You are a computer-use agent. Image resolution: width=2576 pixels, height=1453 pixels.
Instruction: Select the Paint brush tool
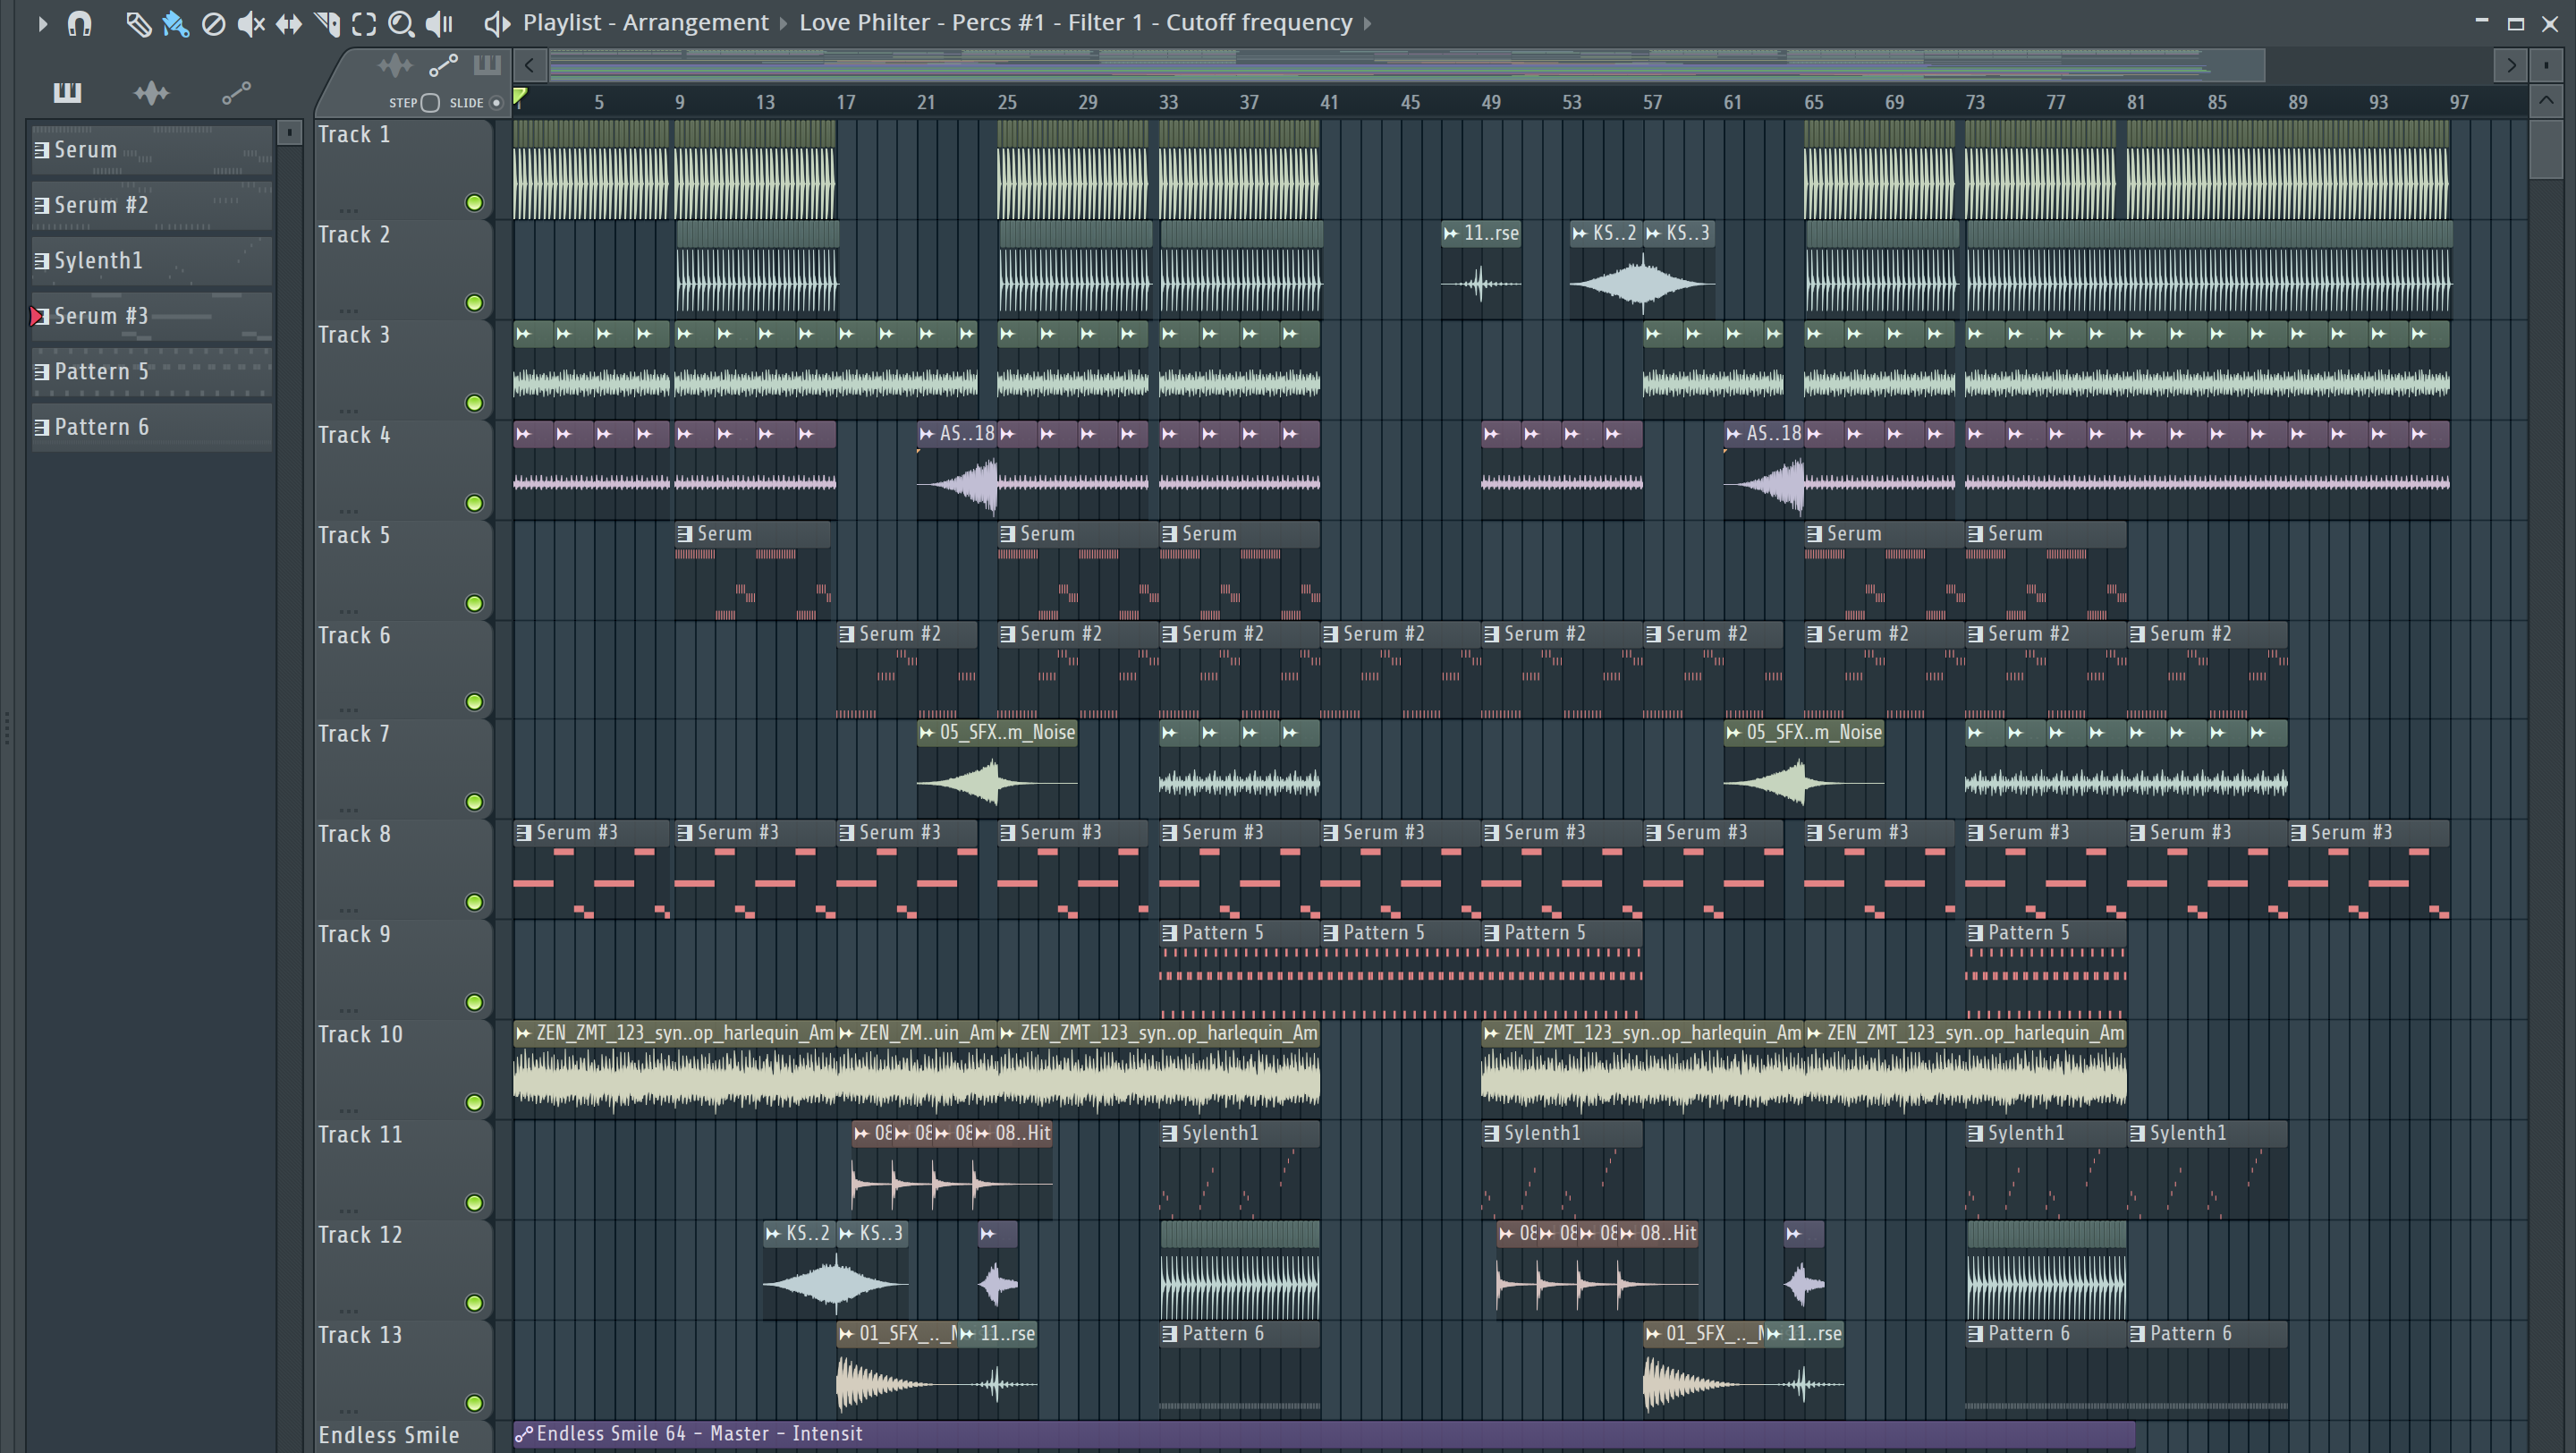(175, 23)
